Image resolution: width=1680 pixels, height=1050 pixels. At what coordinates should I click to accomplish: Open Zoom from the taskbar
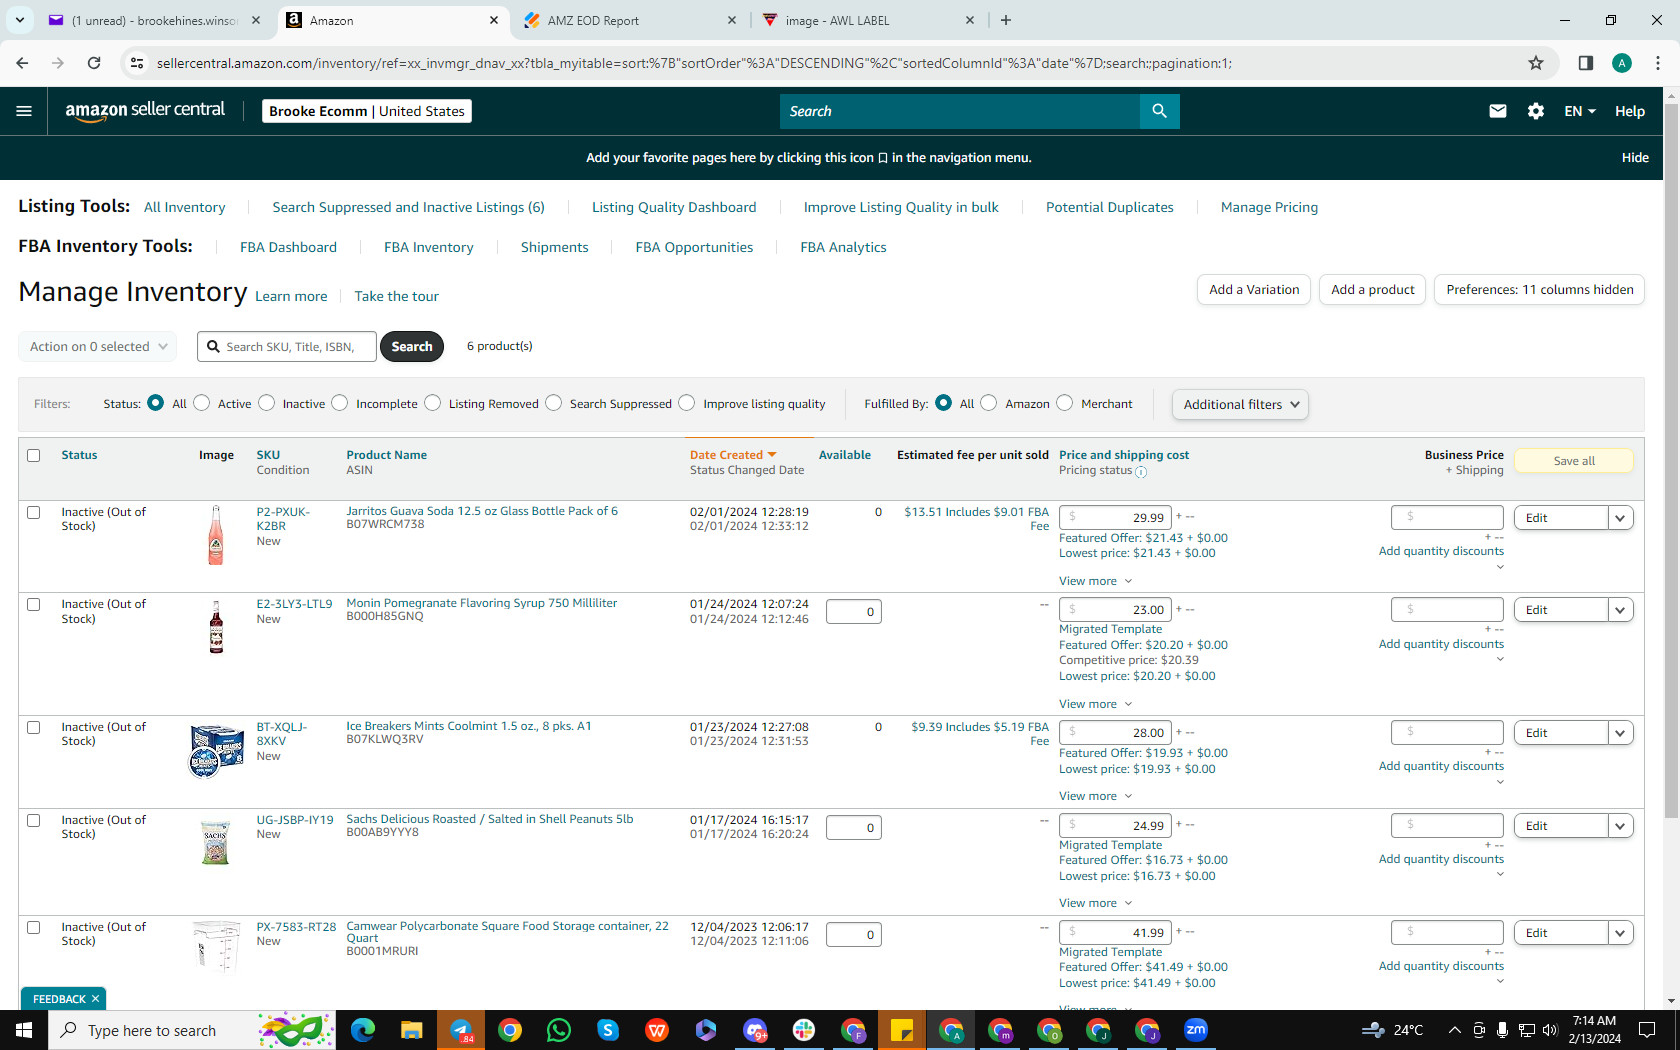pyautogui.click(x=1196, y=1030)
